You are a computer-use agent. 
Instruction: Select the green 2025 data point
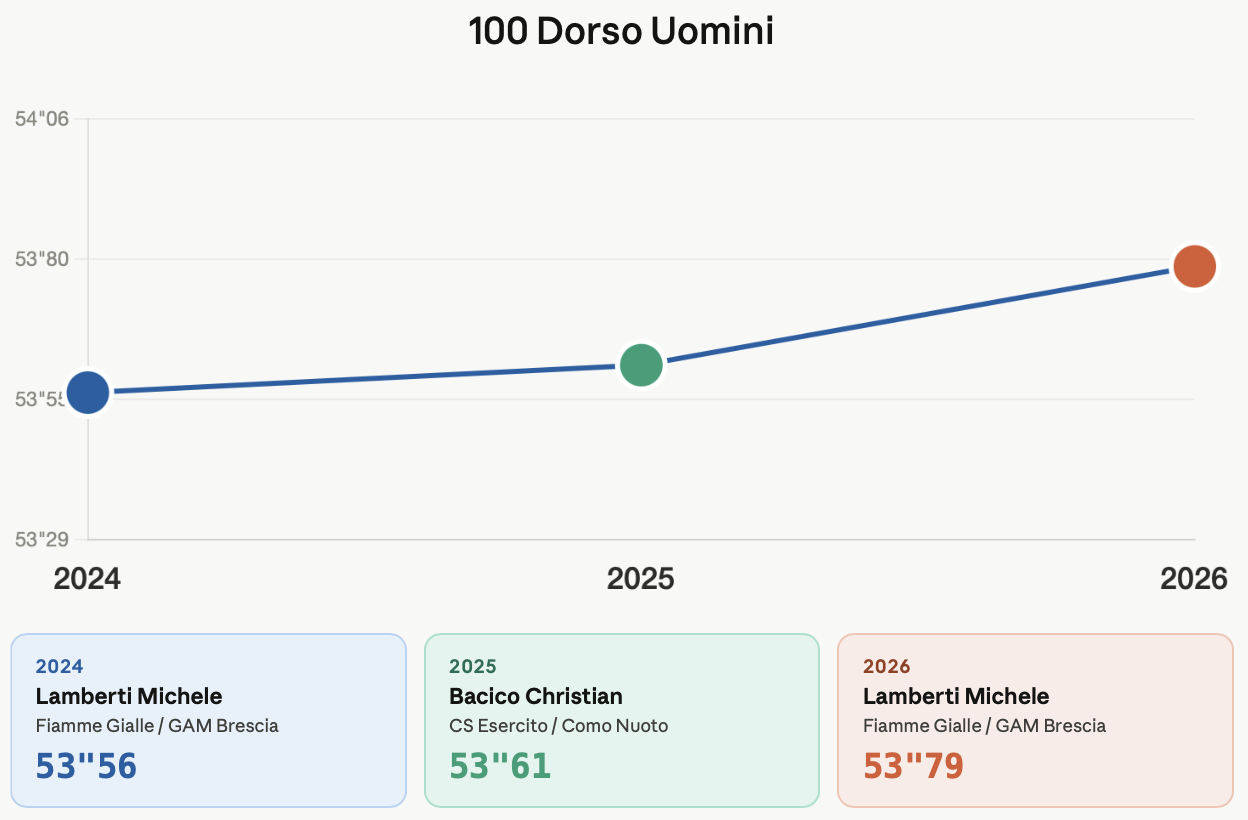click(641, 365)
